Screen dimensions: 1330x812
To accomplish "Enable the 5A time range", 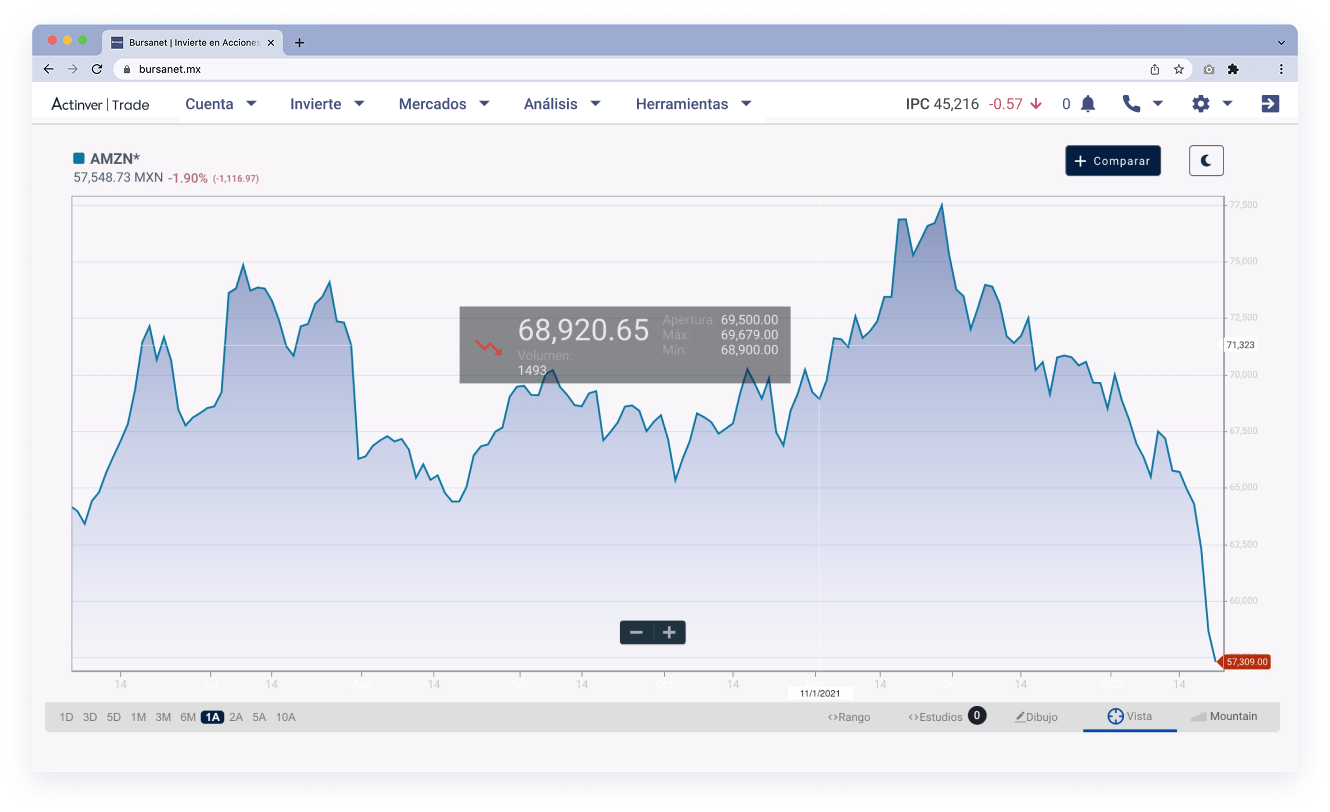I will tap(259, 717).
